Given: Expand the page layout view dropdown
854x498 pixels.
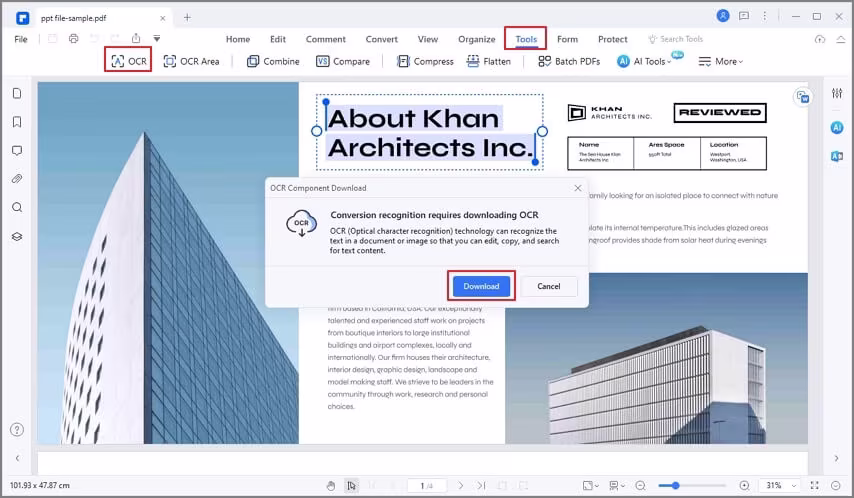Looking at the screenshot, I should pyautogui.click(x=617, y=485).
